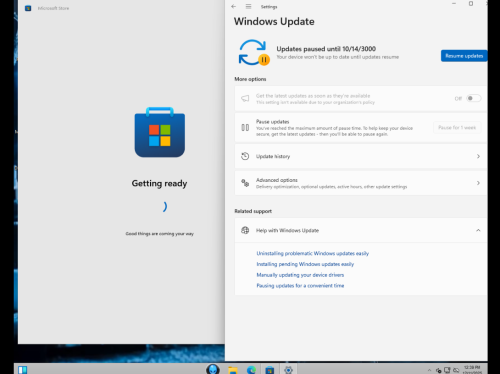Expand Advanced options chevron
The height and width of the screenshot is (374, 500).
pyautogui.click(x=478, y=183)
